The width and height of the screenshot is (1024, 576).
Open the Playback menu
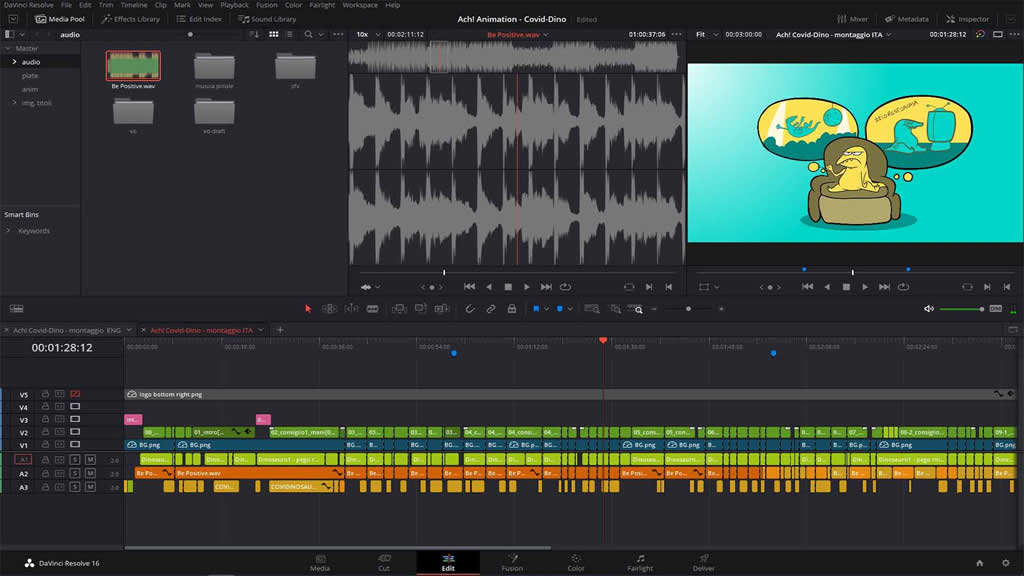(234, 5)
